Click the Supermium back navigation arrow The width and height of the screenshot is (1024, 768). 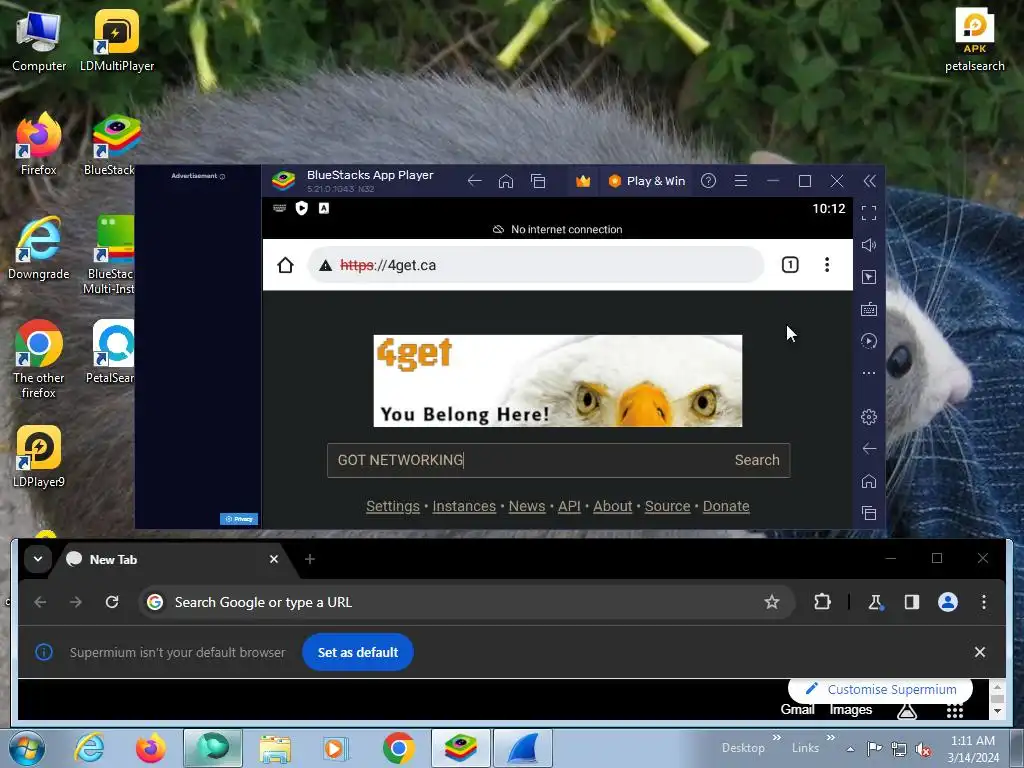[x=40, y=602]
